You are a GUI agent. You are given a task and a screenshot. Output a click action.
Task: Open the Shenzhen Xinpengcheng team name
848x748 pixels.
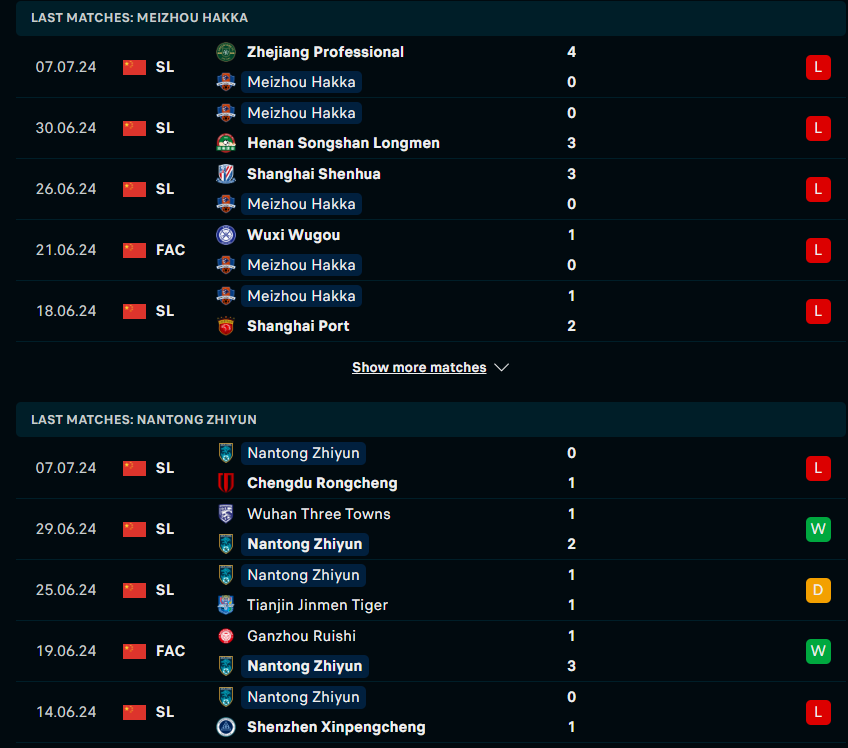point(336,727)
